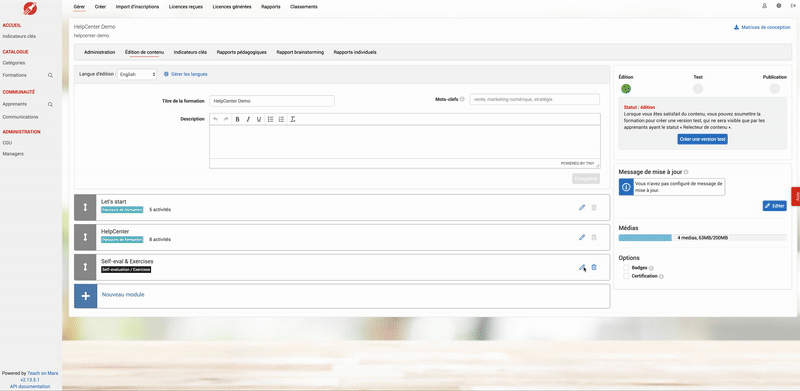Screen dimensions: 800x391
Task: Toggle italic formatting in description editor
Action: [x=248, y=119]
